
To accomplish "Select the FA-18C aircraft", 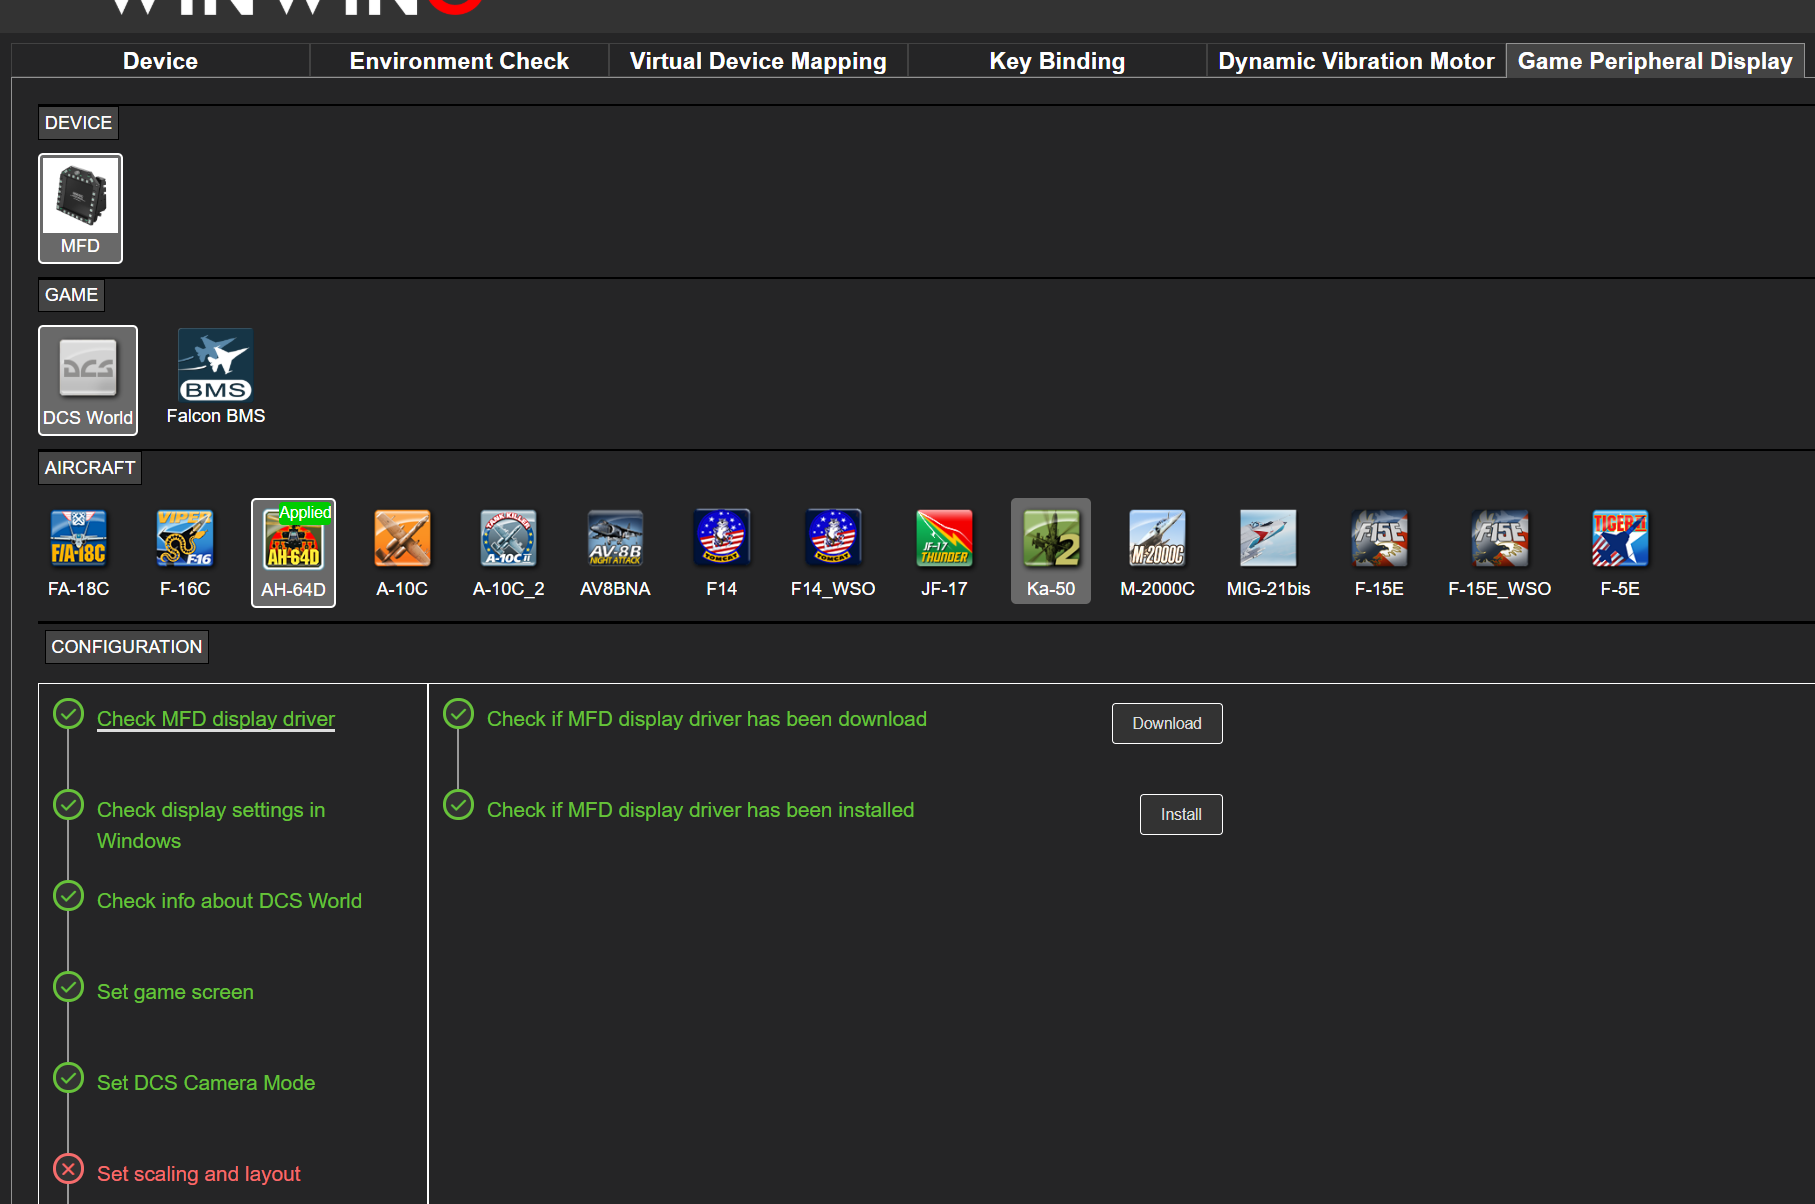I will [x=79, y=553].
